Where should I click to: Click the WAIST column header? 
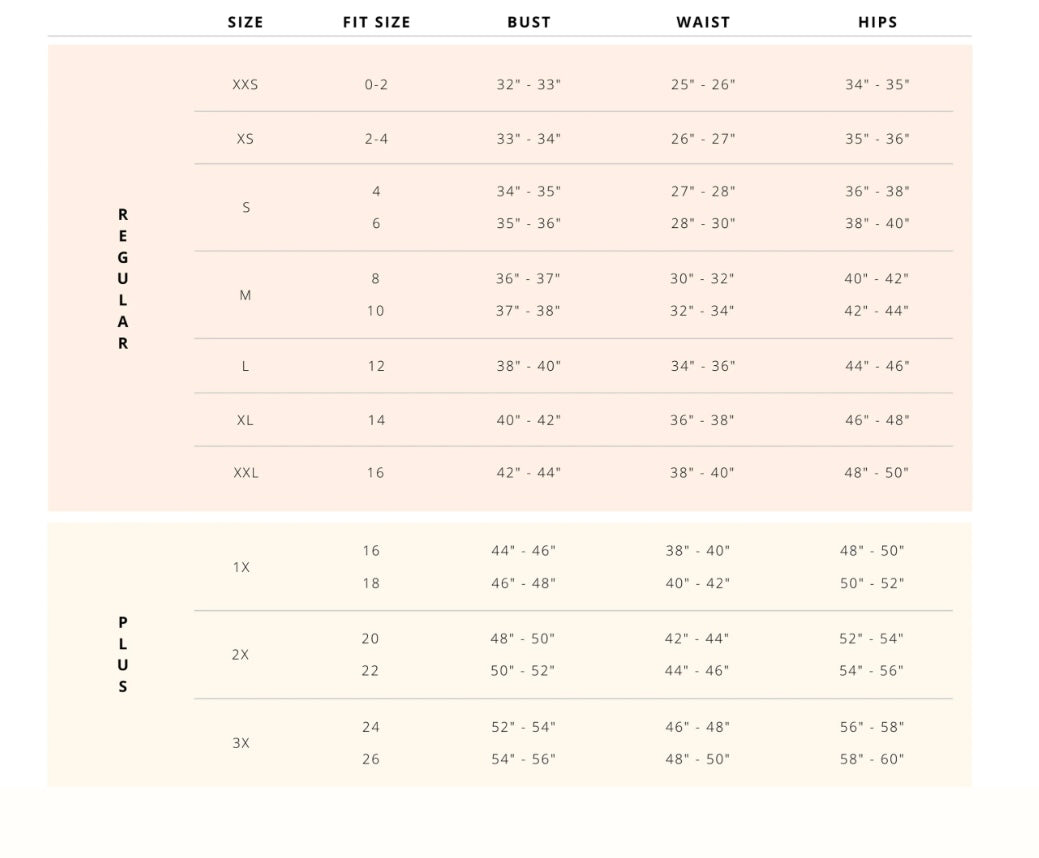coord(703,22)
